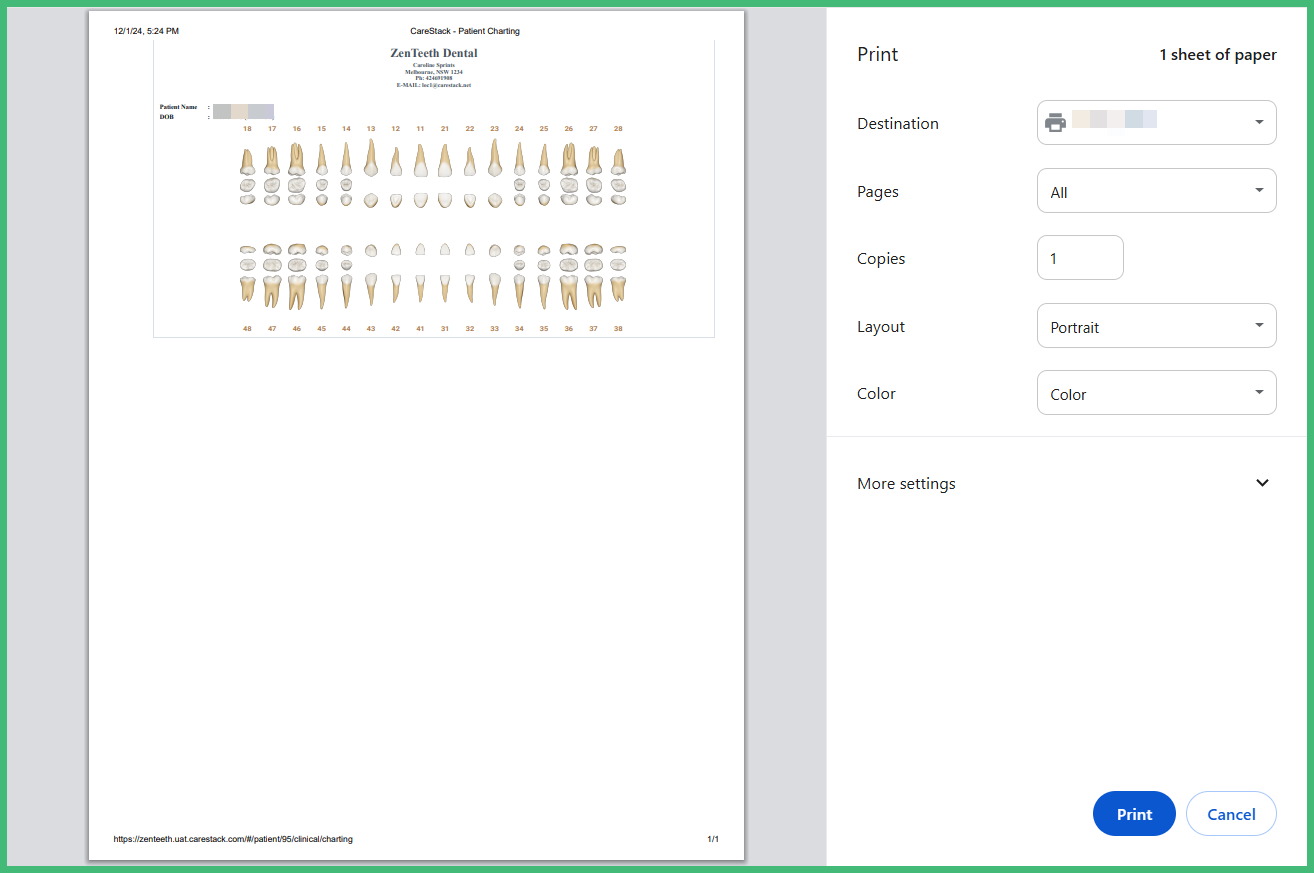Click the chevron next to More settings

pyautogui.click(x=1261, y=483)
